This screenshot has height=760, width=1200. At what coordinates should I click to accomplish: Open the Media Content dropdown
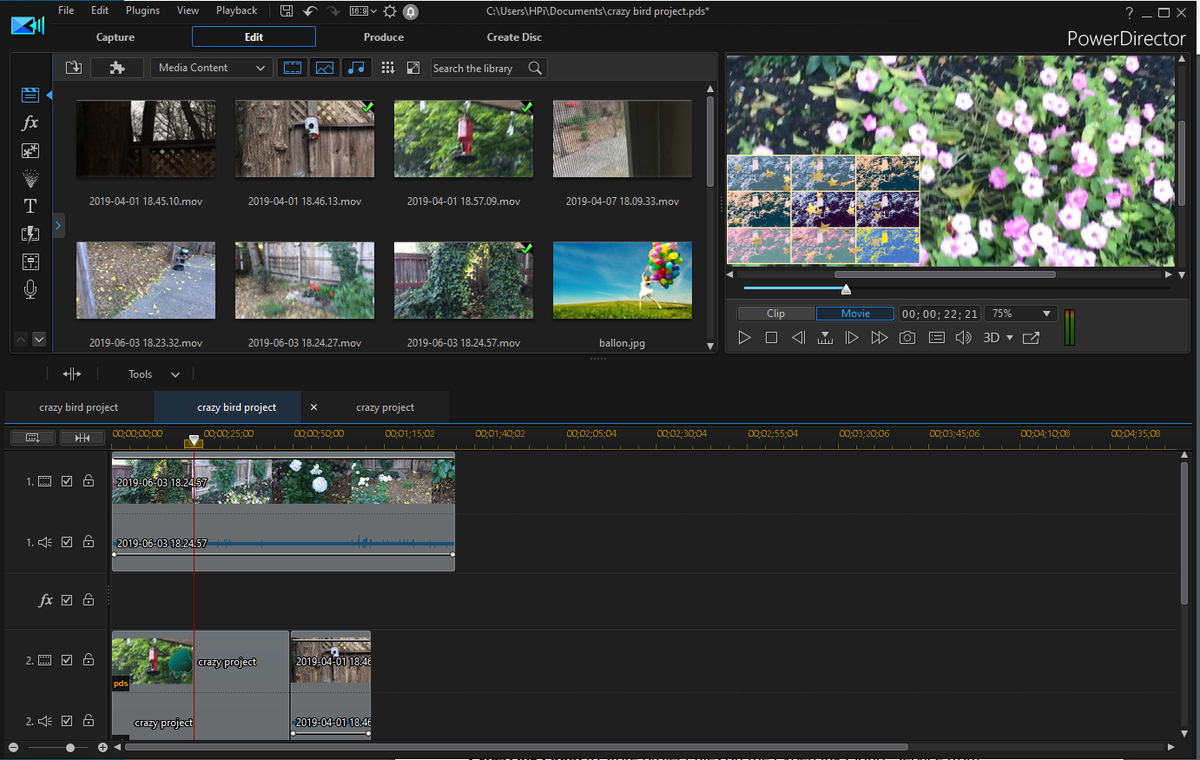tap(211, 68)
